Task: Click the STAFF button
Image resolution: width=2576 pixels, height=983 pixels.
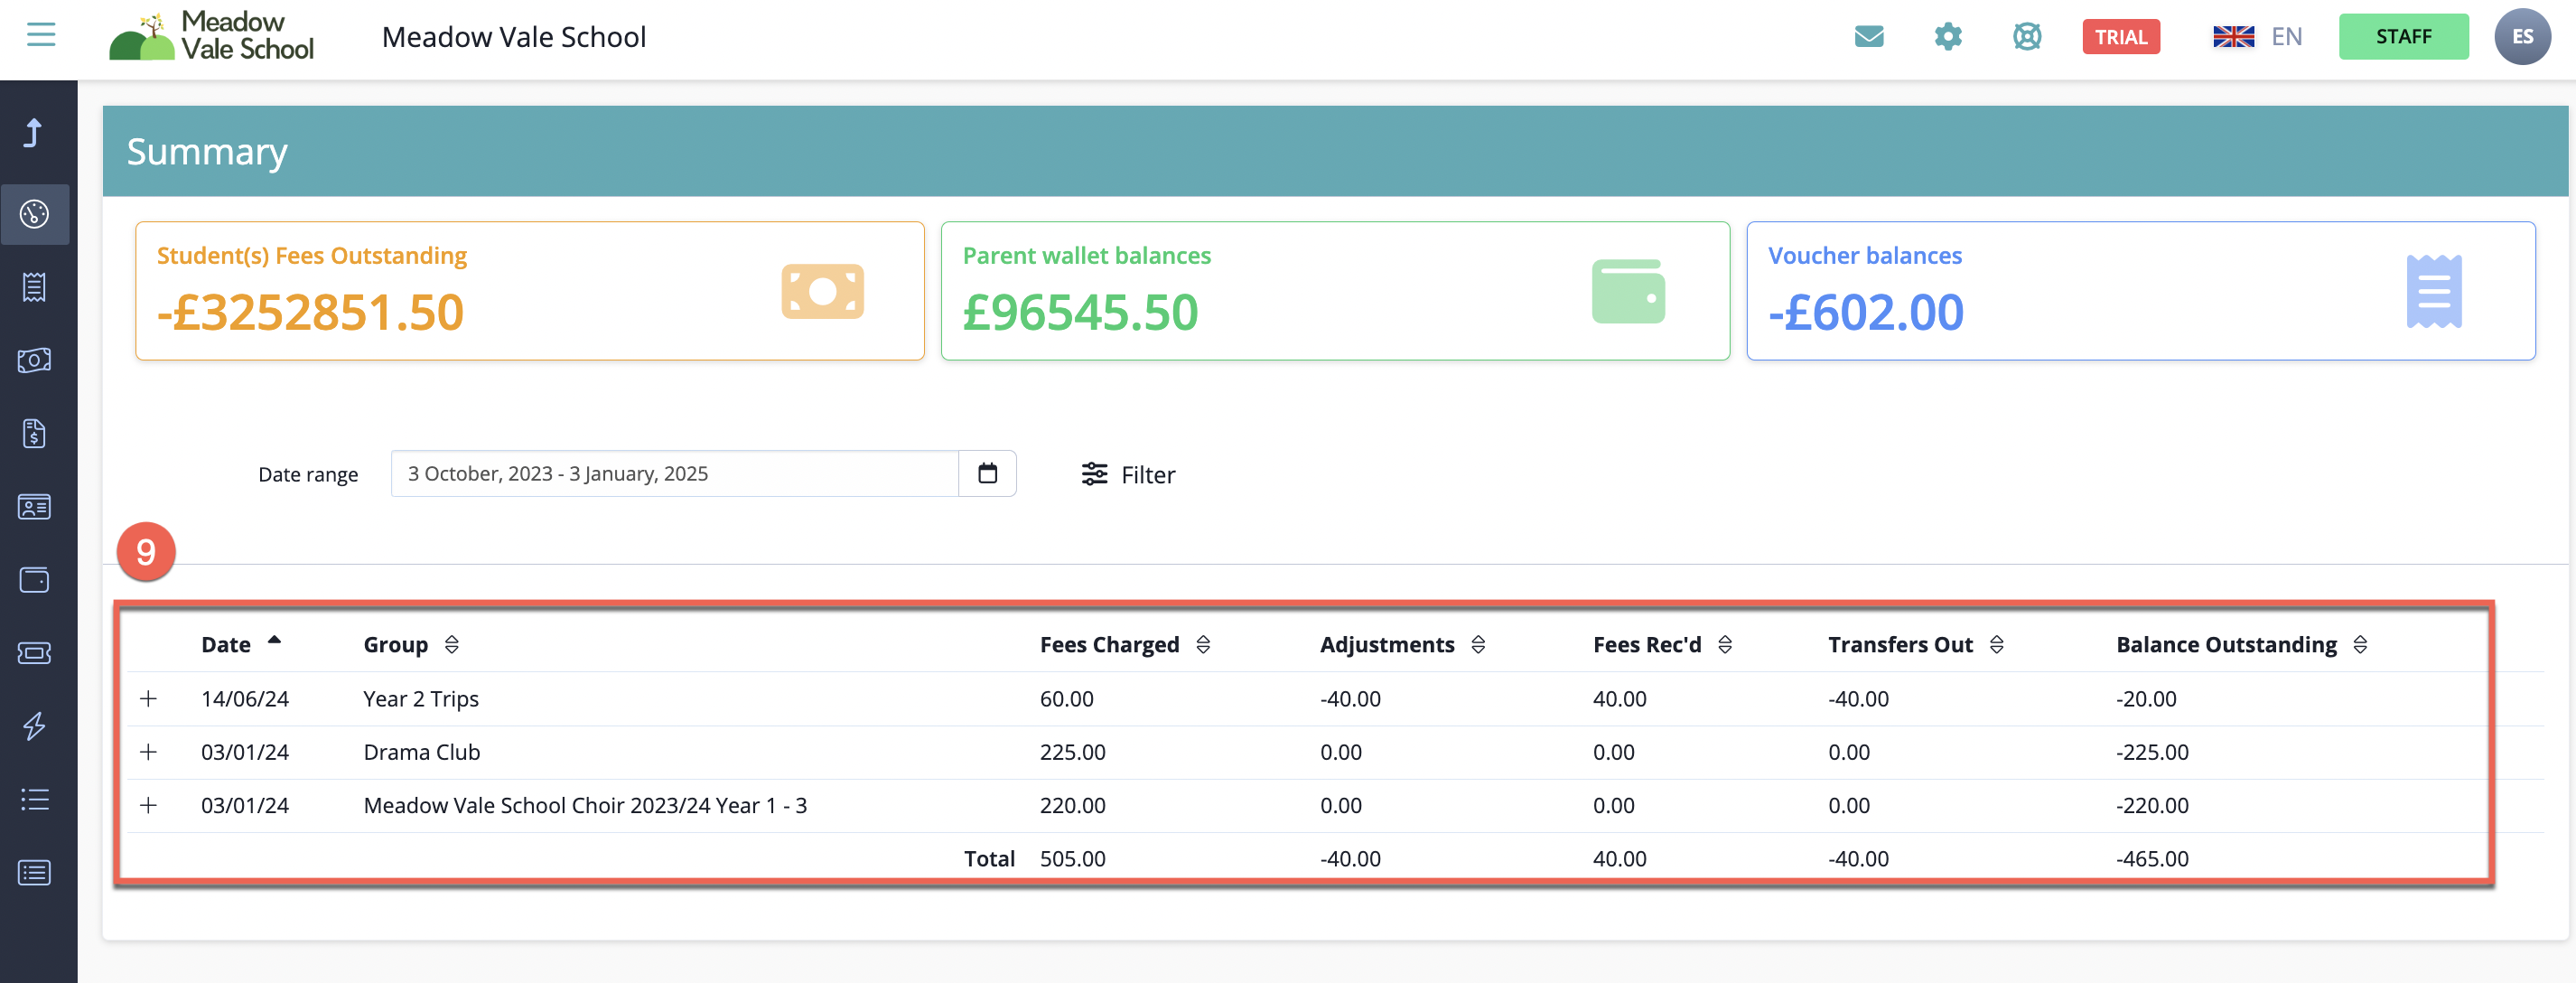Action: pyautogui.click(x=2403, y=37)
